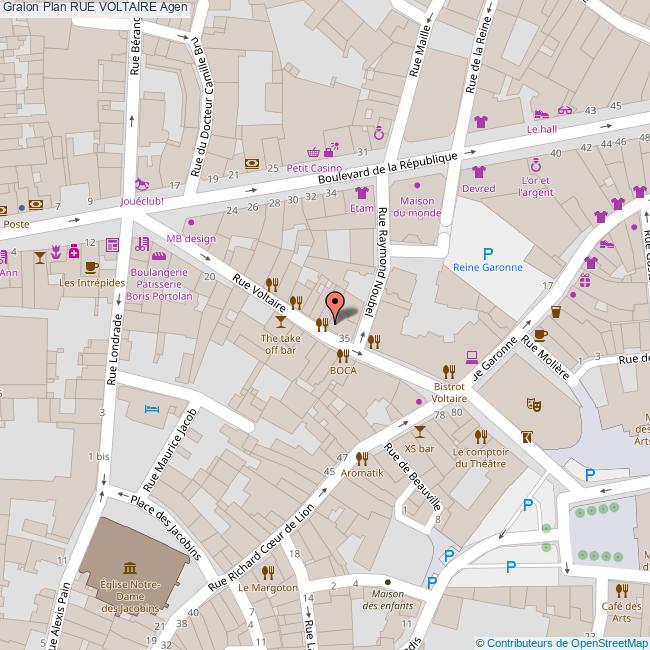Select the Reine Garonne parking icon

488,252
